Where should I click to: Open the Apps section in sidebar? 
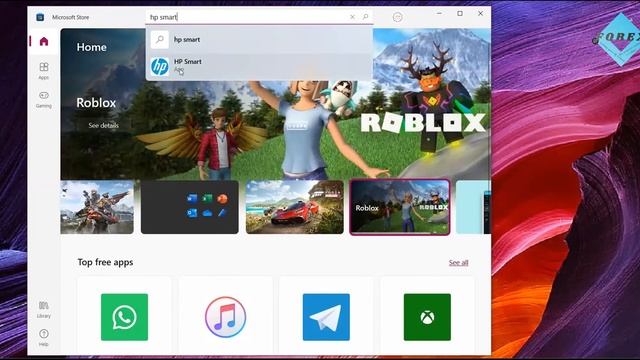pyautogui.click(x=44, y=71)
